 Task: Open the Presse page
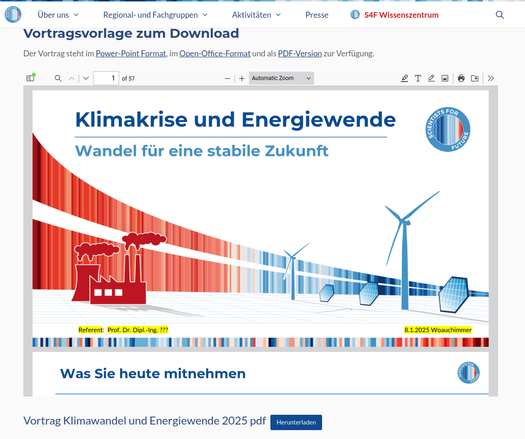point(317,15)
